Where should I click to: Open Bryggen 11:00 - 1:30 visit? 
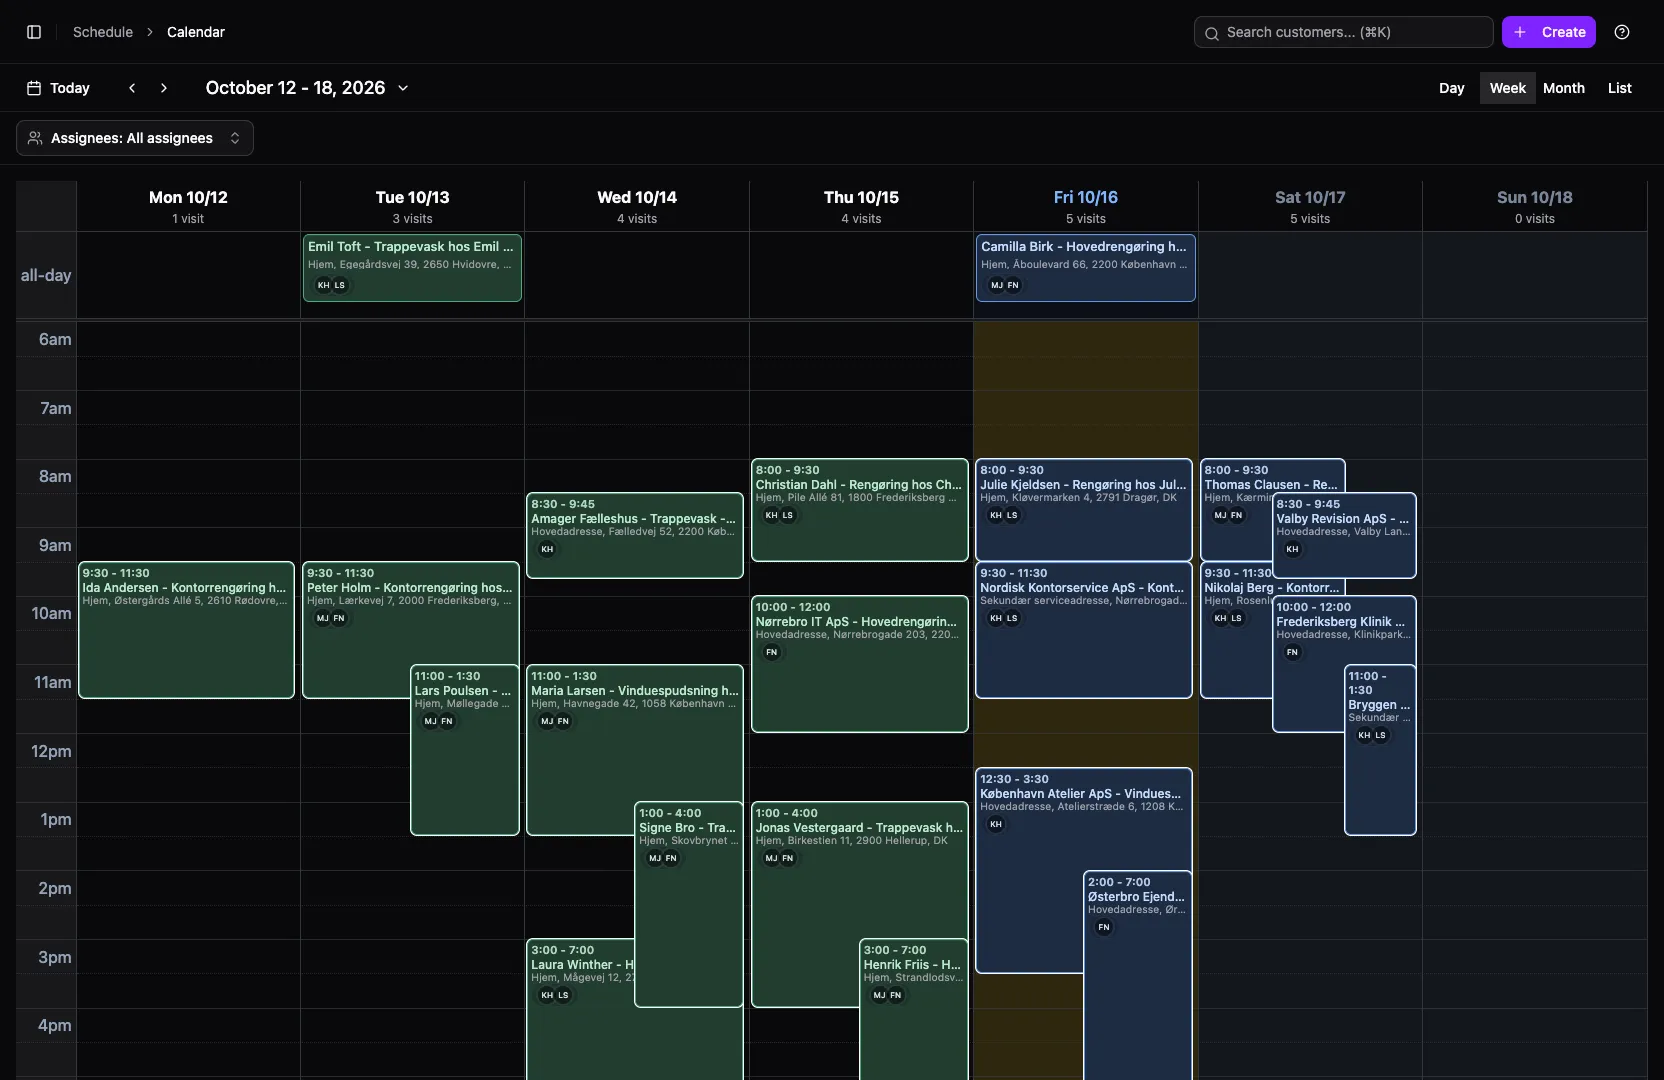(x=1381, y=750)
